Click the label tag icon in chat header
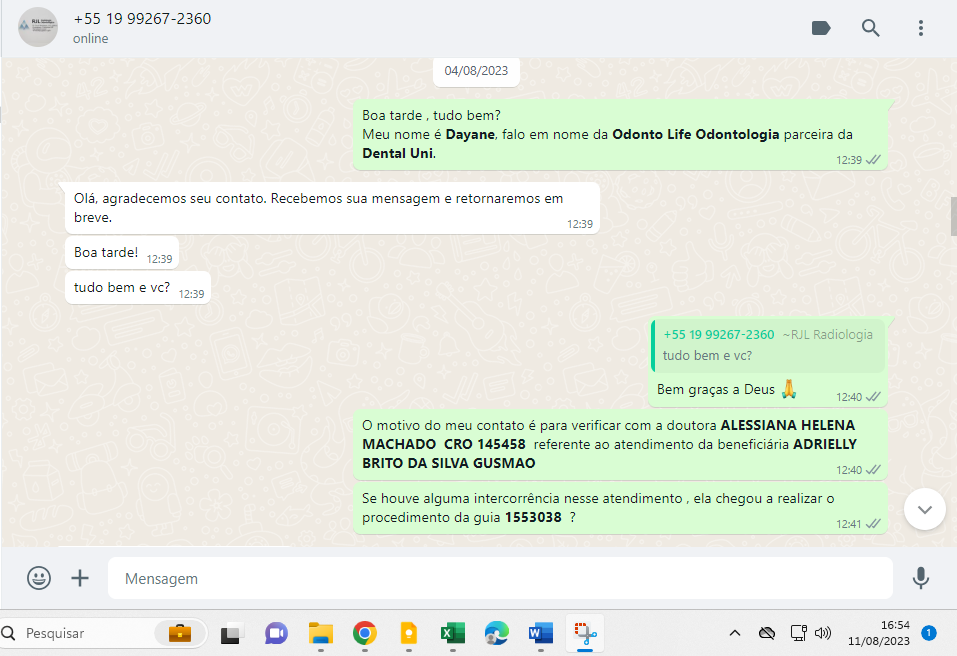This screenshot has height=656, width=957. (x=821, y=28)
